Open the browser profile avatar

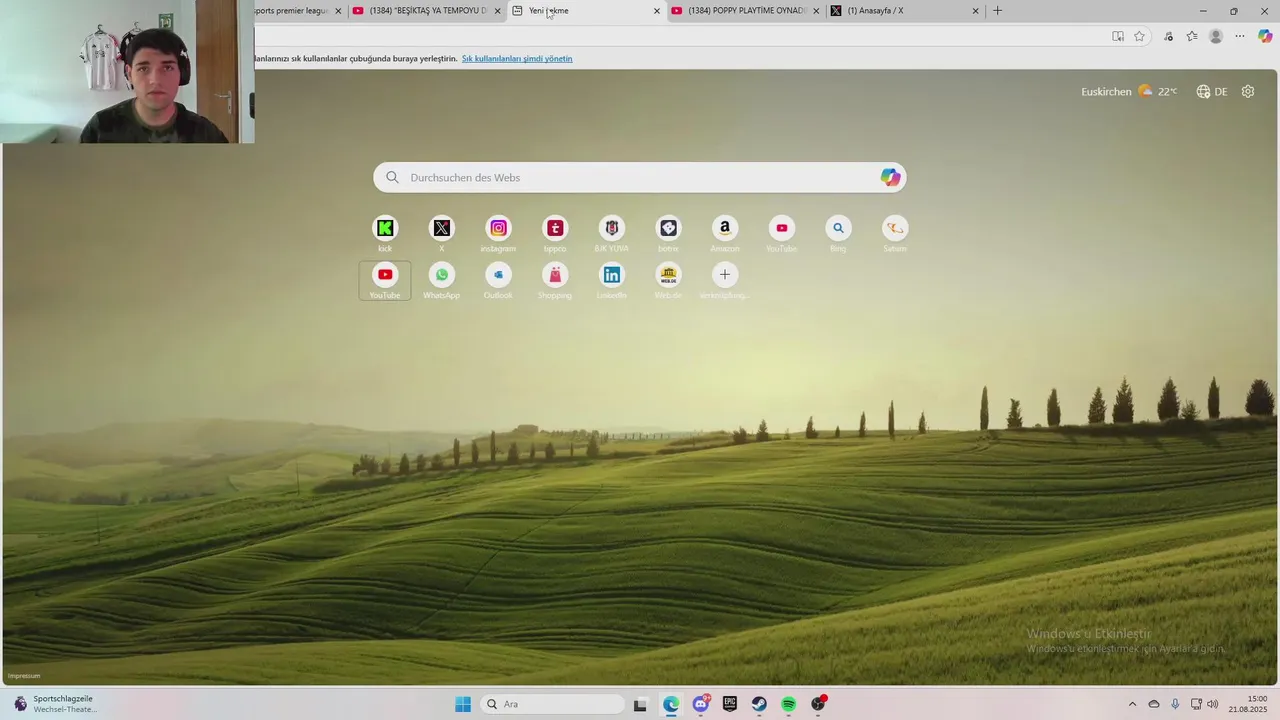click(x=1216, y=36)
